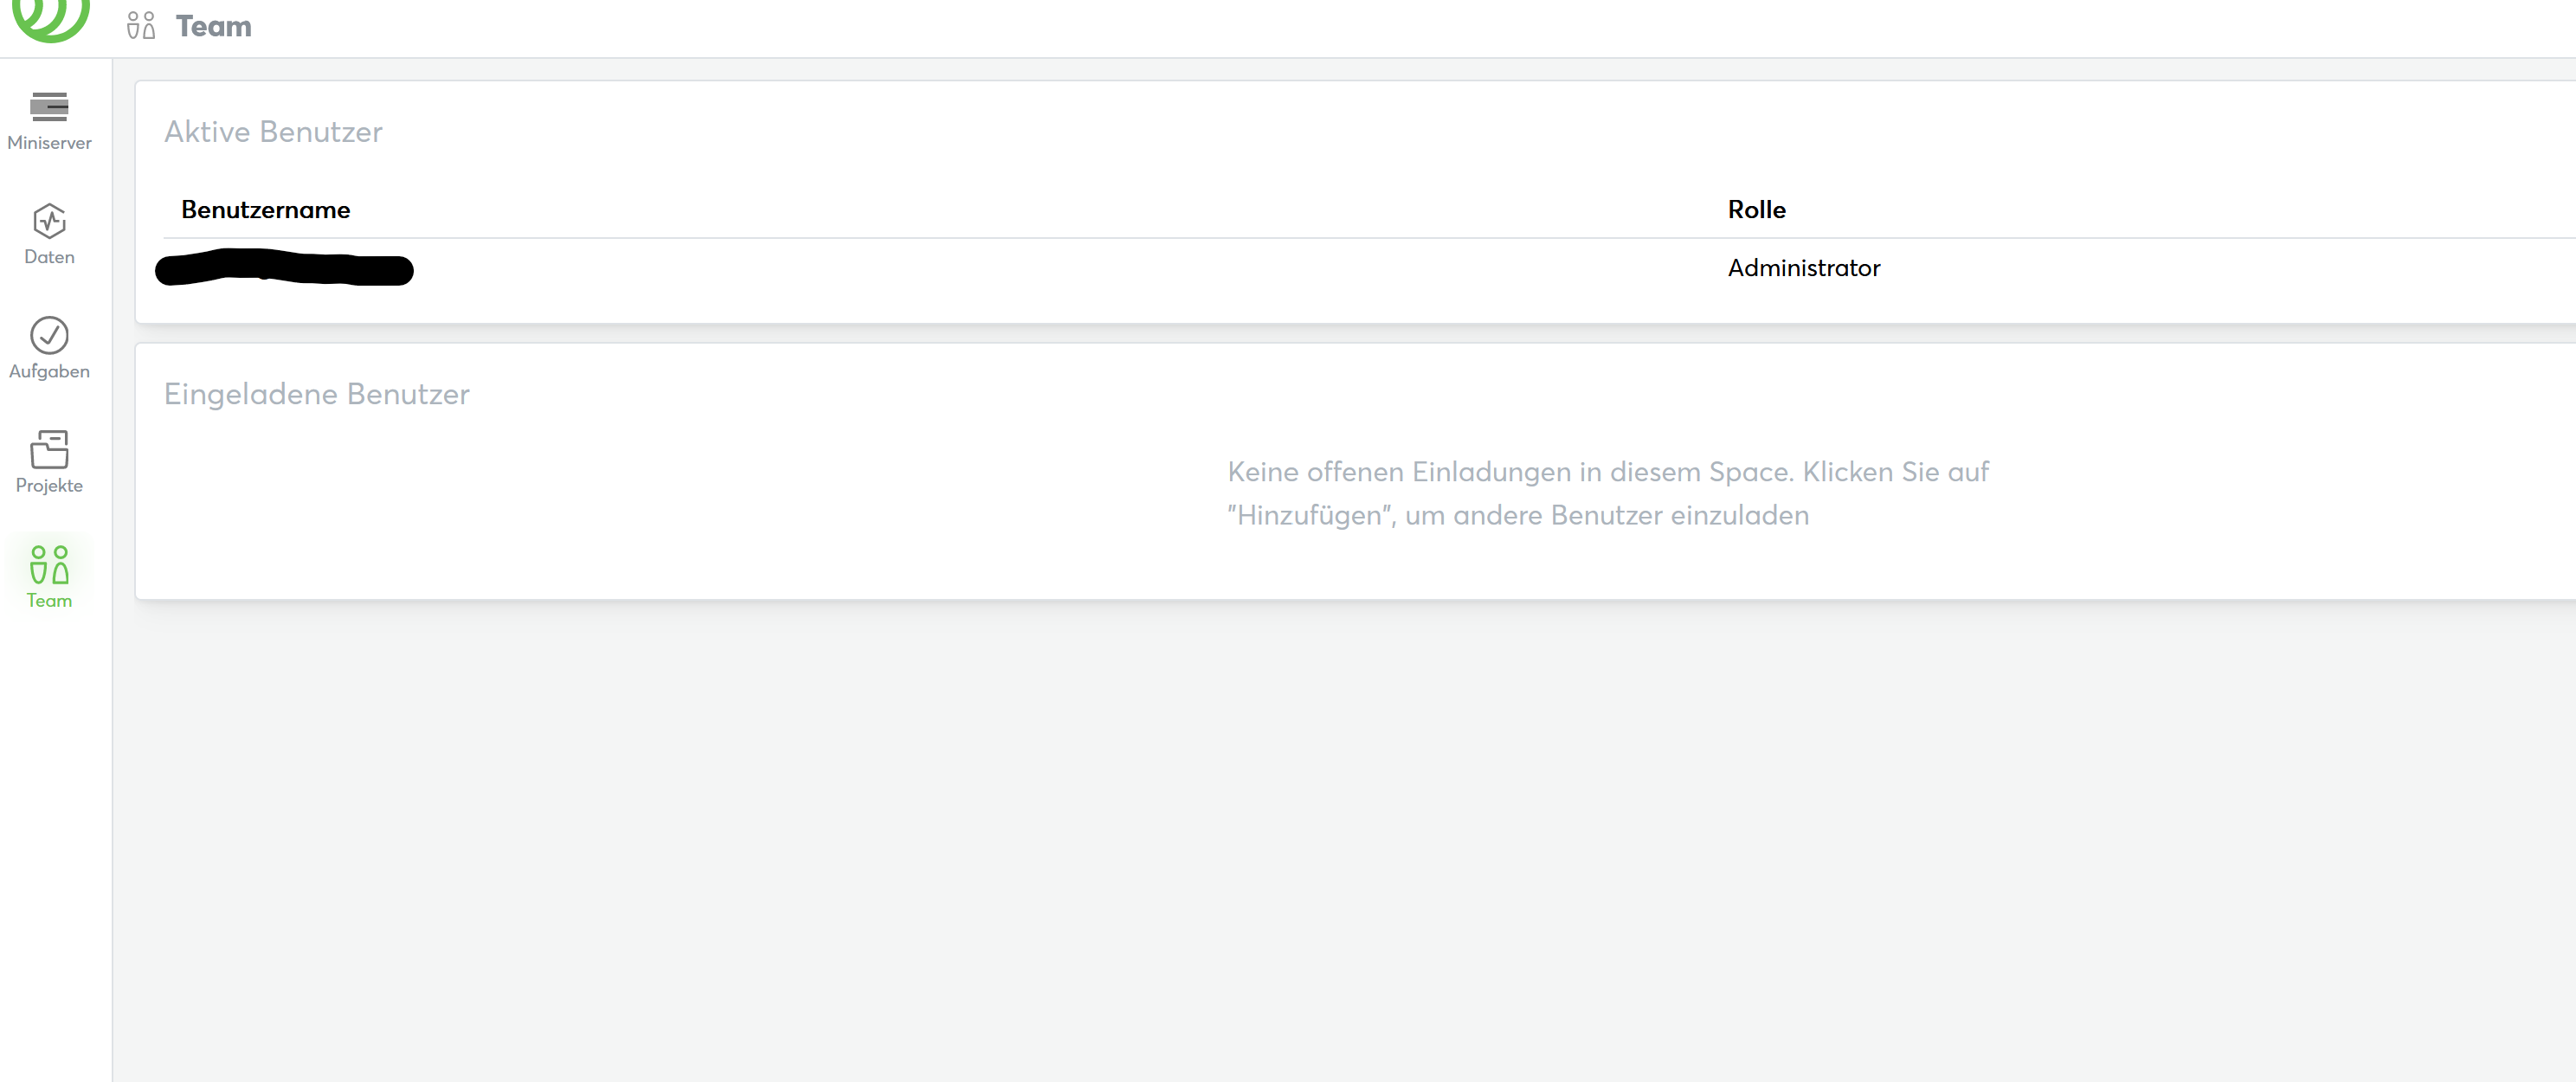The width and height of the screenshot is (2576, 1082).
Task: Click the Projekte label in sidebar
Action: (49, 485)
